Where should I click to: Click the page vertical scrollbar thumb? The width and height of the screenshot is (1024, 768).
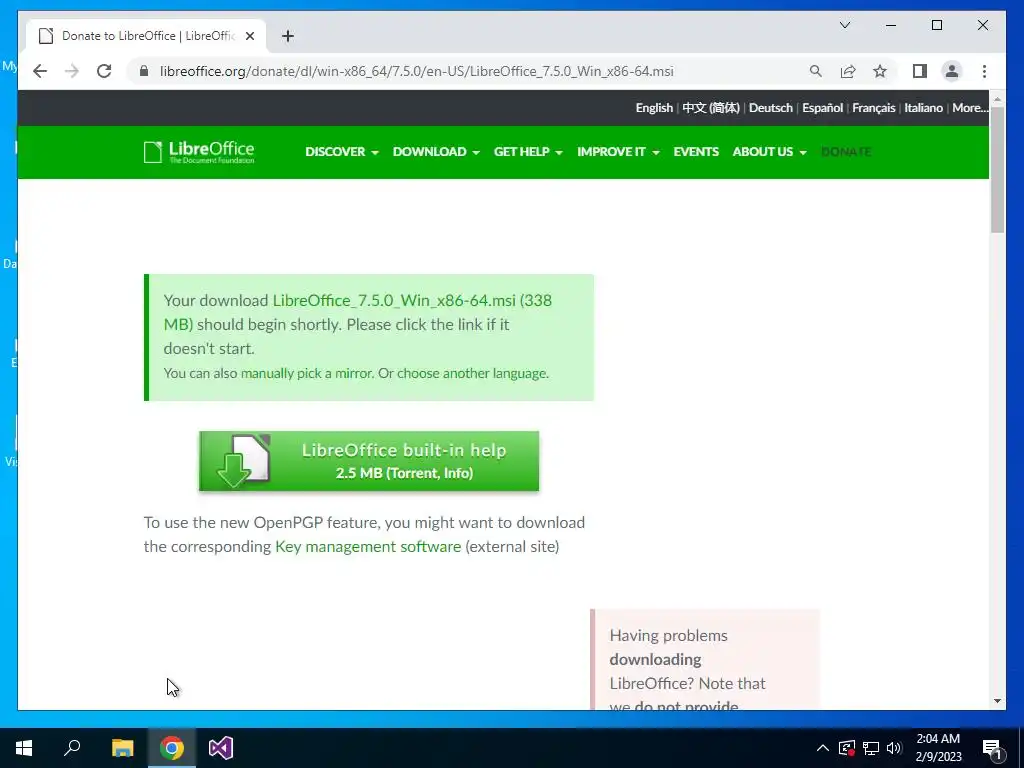[x=997, y=170]
